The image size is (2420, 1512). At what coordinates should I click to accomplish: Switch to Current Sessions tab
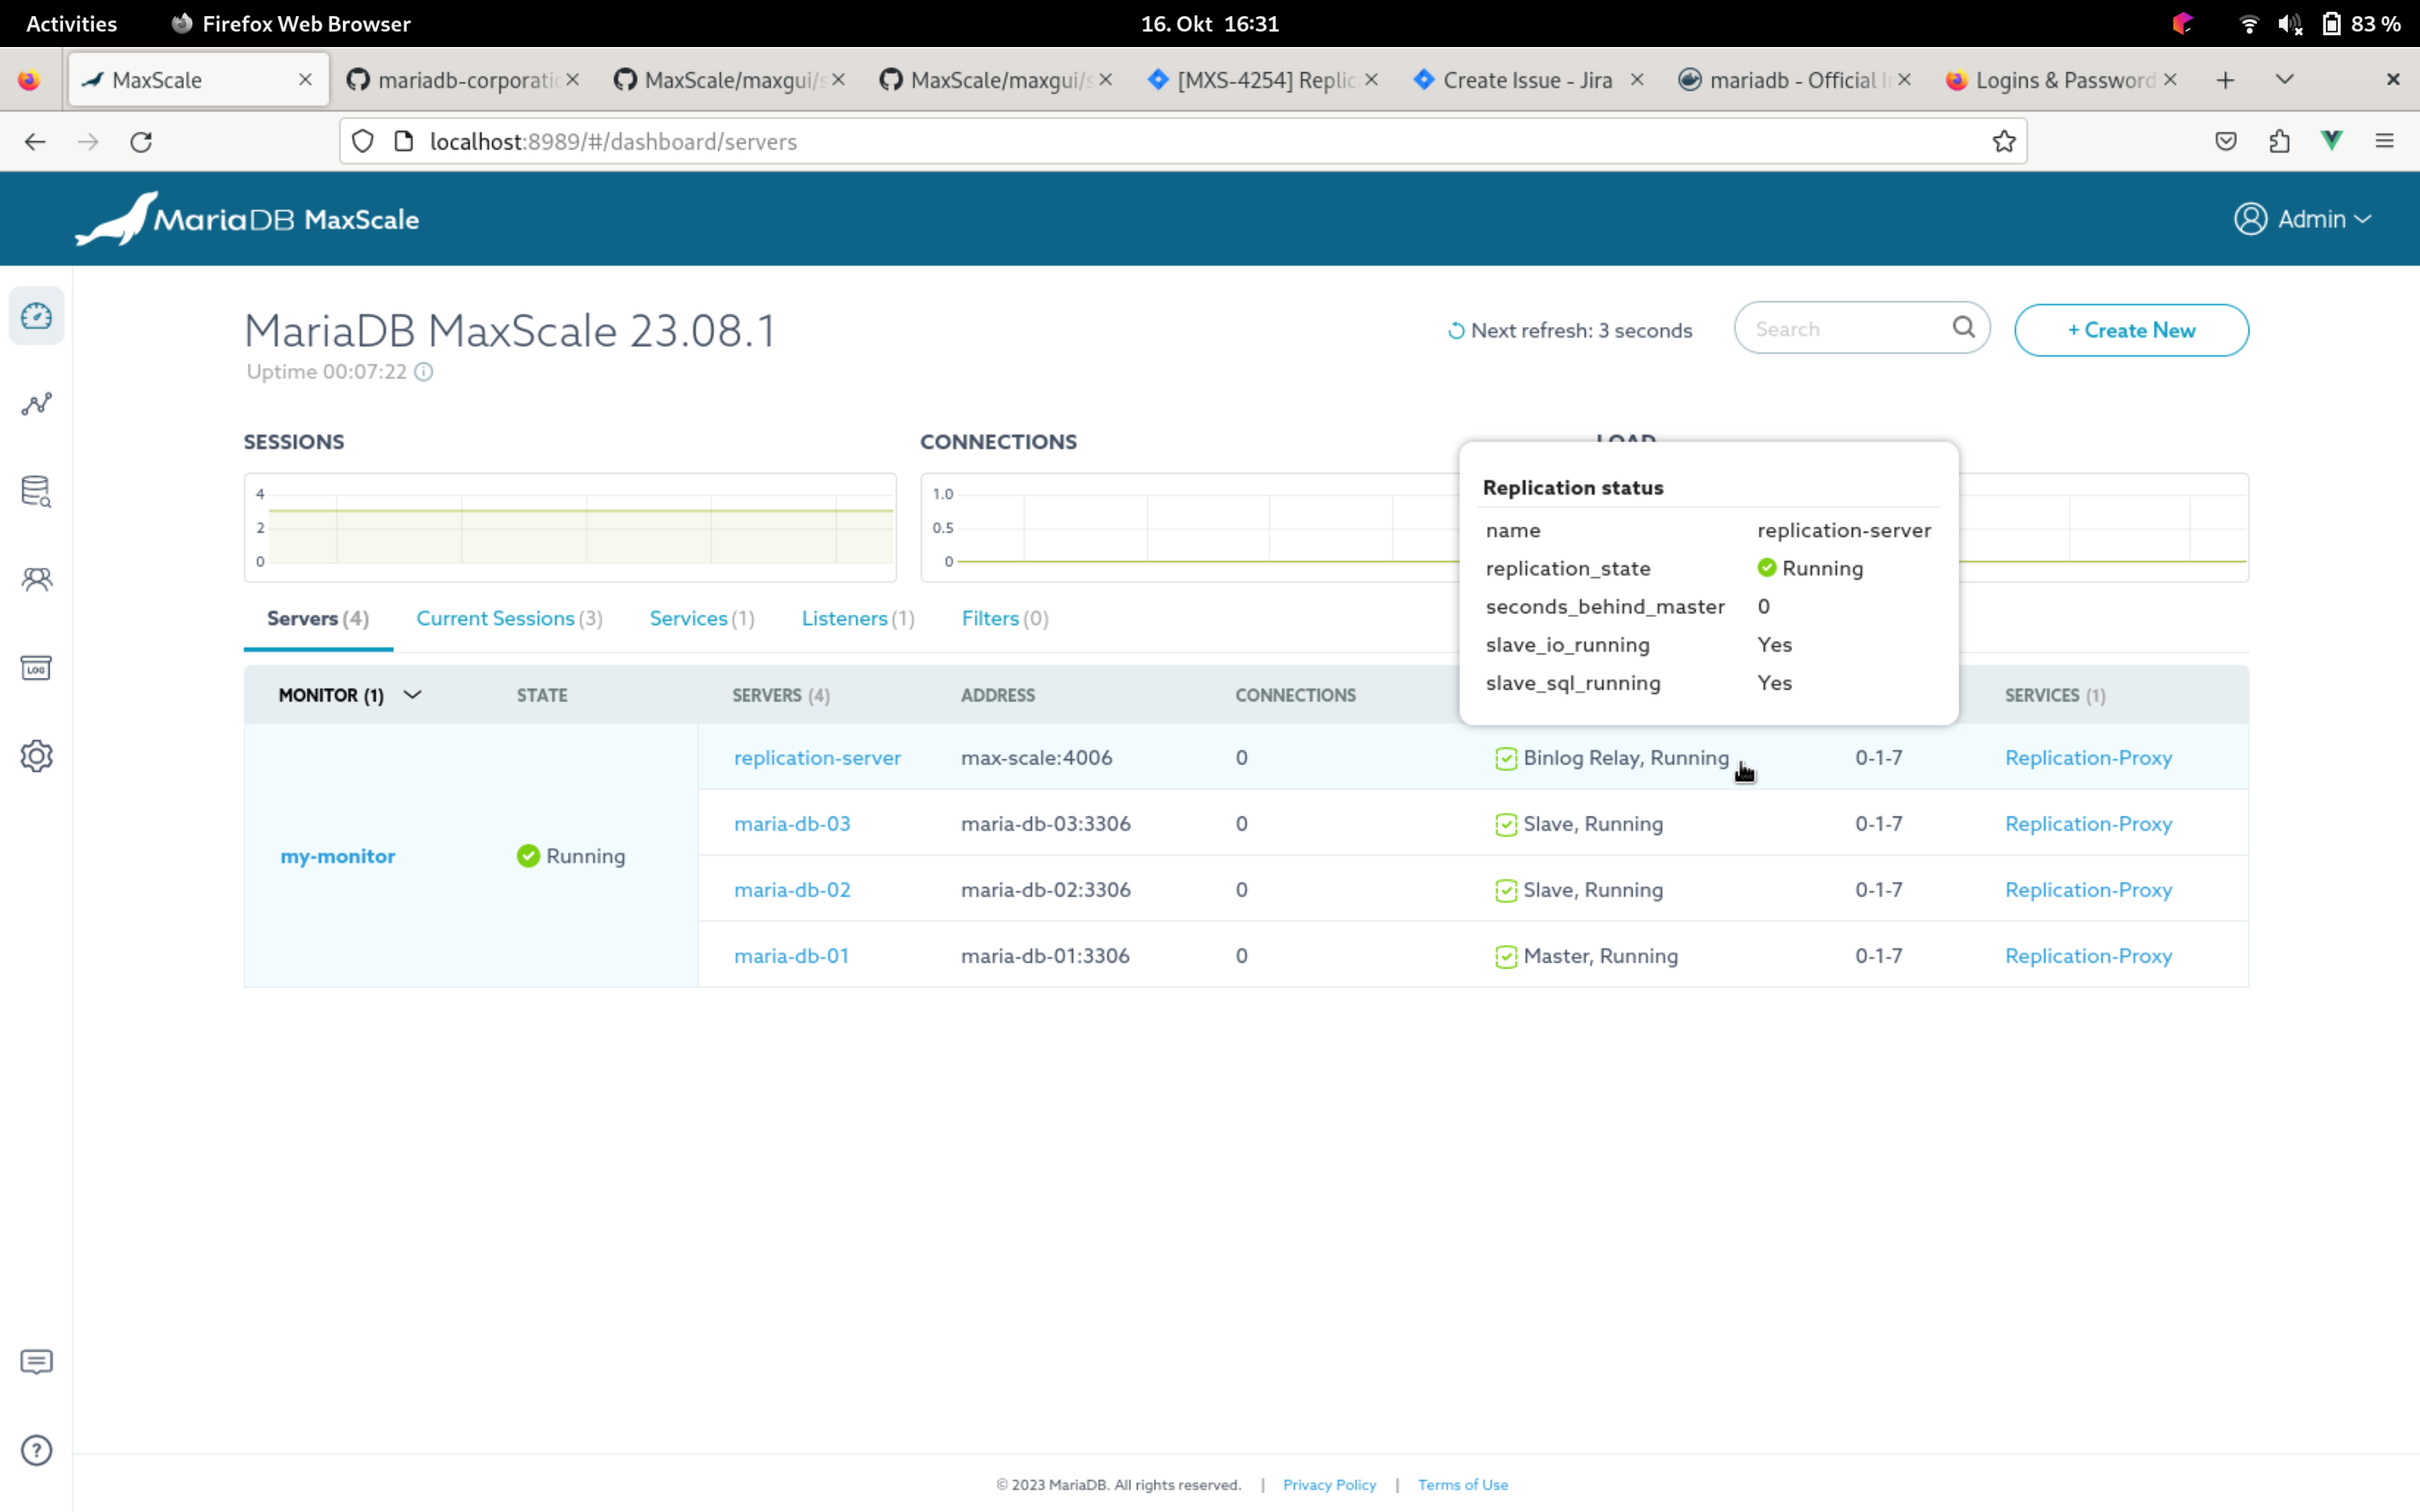508,618
